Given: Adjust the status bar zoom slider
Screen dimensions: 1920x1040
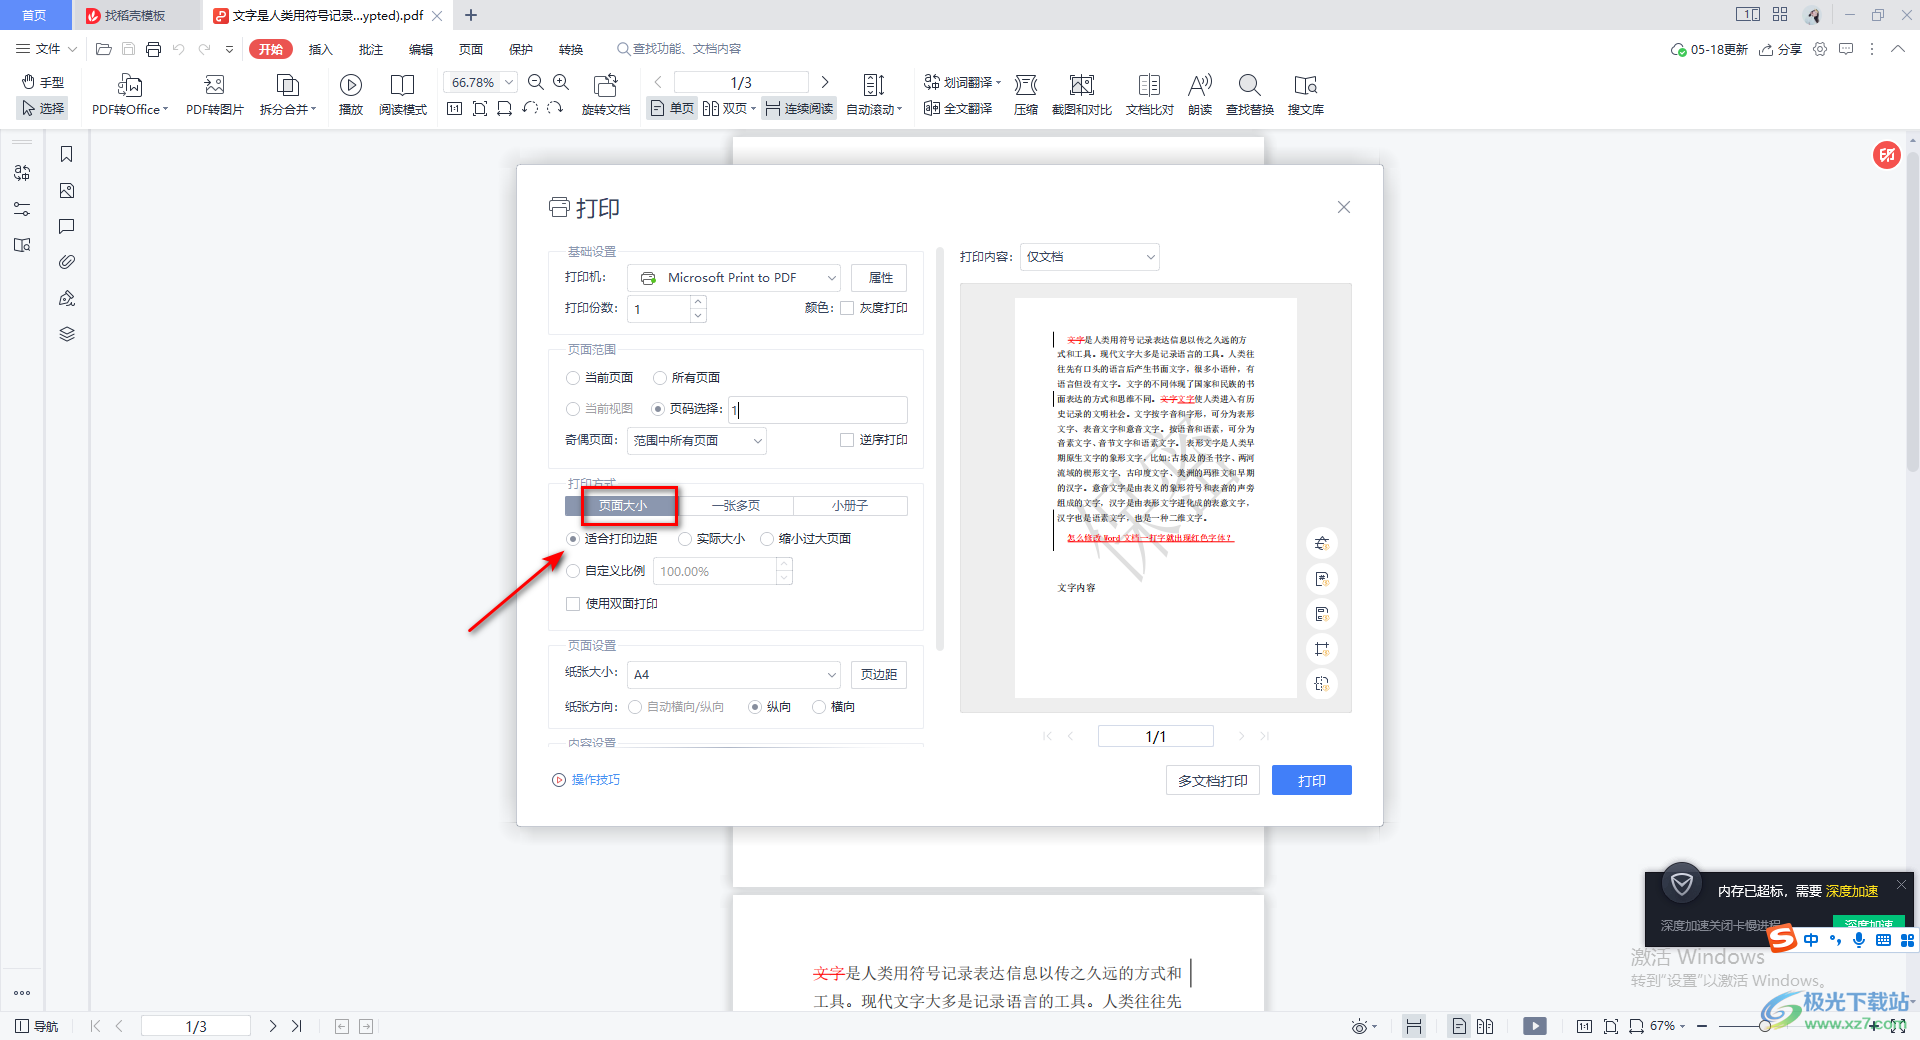Looking at the screenshot, I should [1765, 1026].
